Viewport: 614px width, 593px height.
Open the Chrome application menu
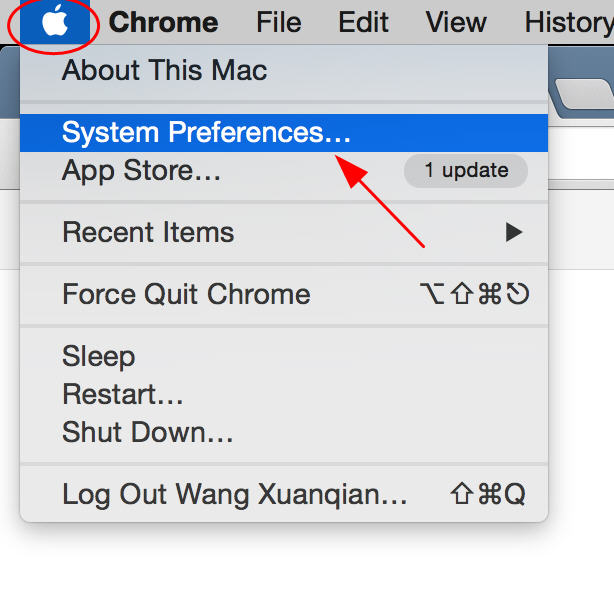coord(163,22)
